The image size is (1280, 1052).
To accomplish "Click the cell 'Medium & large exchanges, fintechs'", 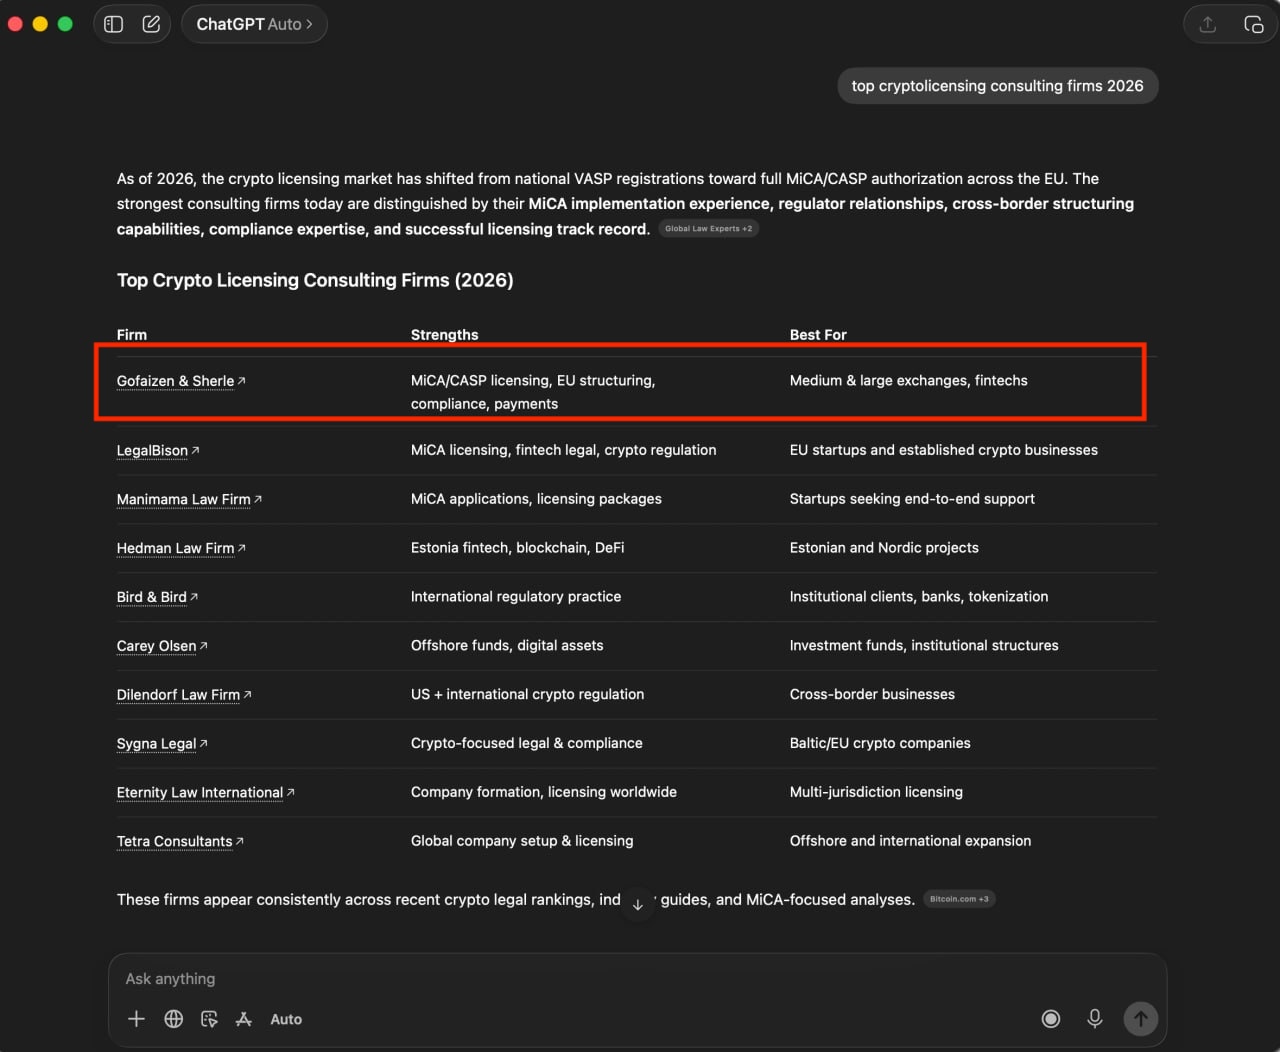I will coord(909,381).
